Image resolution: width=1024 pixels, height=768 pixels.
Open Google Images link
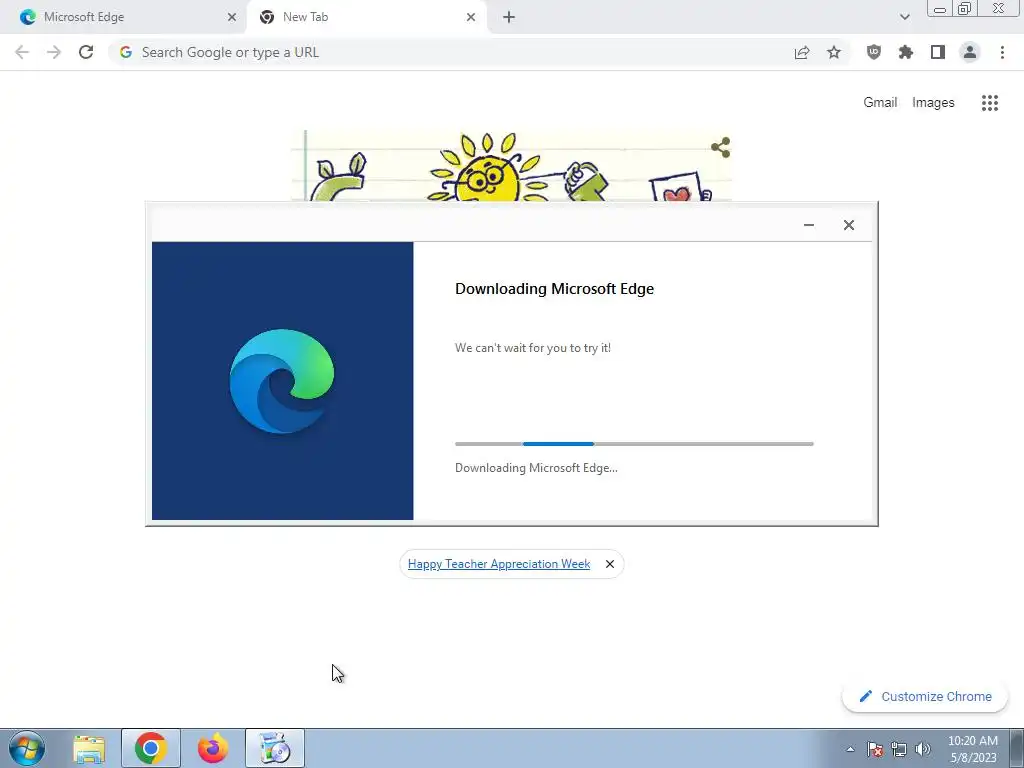point(933,103)
